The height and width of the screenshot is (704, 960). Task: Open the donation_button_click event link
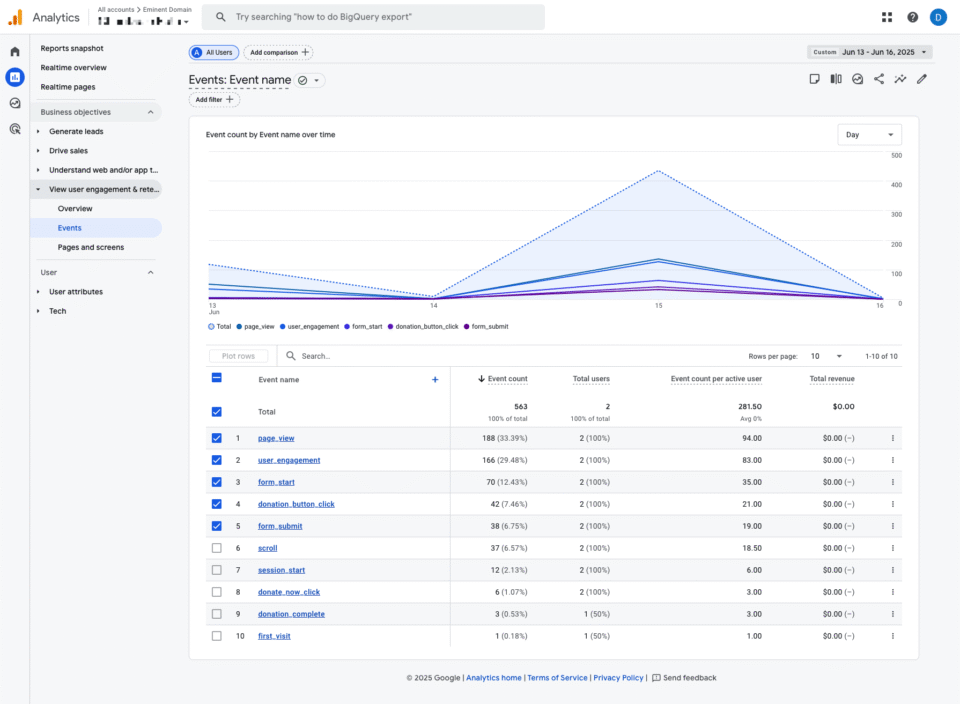coord(296,504)
